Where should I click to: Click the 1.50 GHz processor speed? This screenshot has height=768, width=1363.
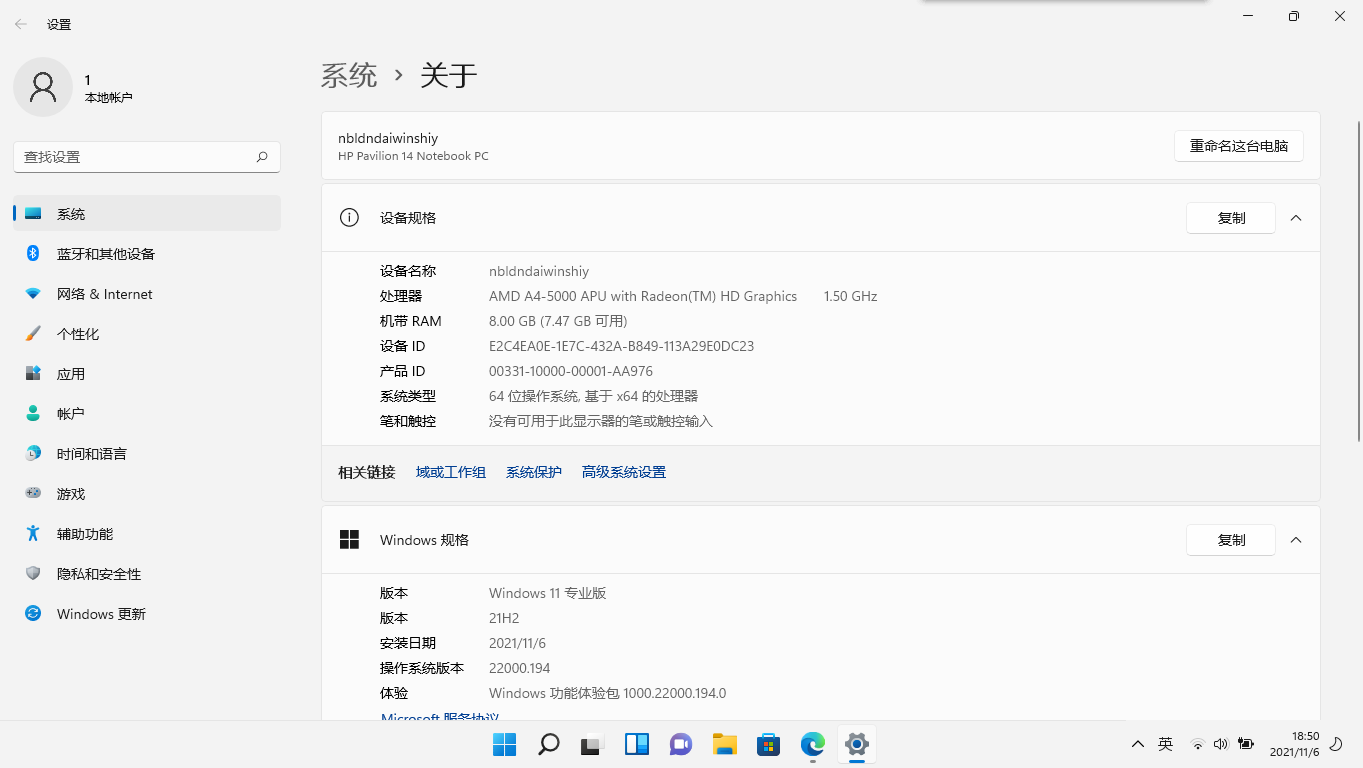tap(850, 296)
